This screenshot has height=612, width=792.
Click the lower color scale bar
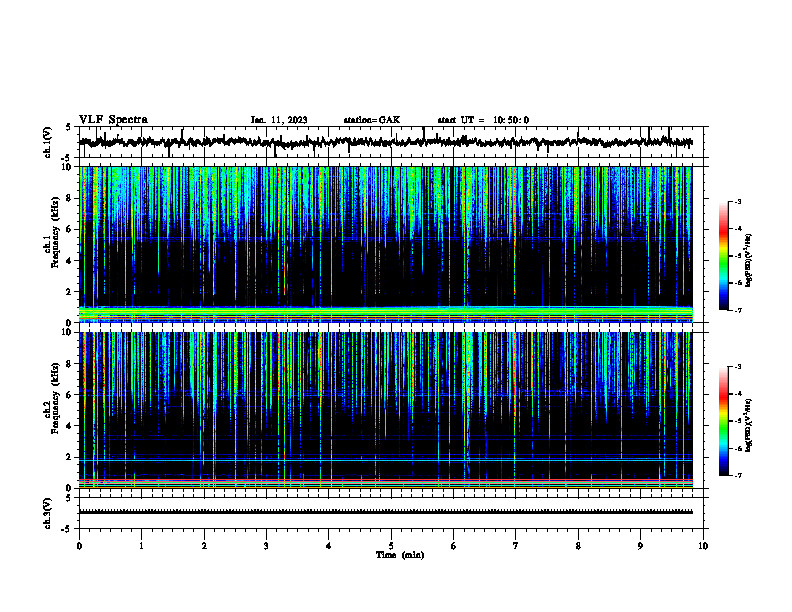pos(723,421)
